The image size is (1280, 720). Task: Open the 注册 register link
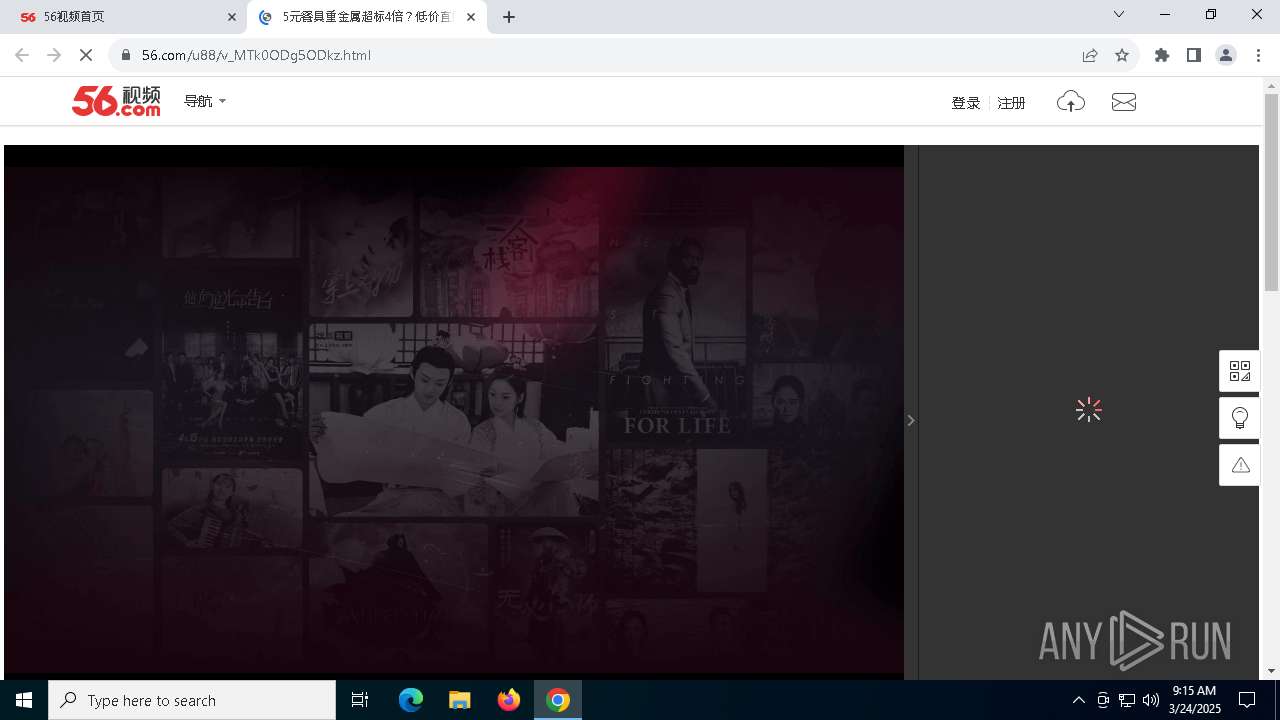[x=1012, y=103]
